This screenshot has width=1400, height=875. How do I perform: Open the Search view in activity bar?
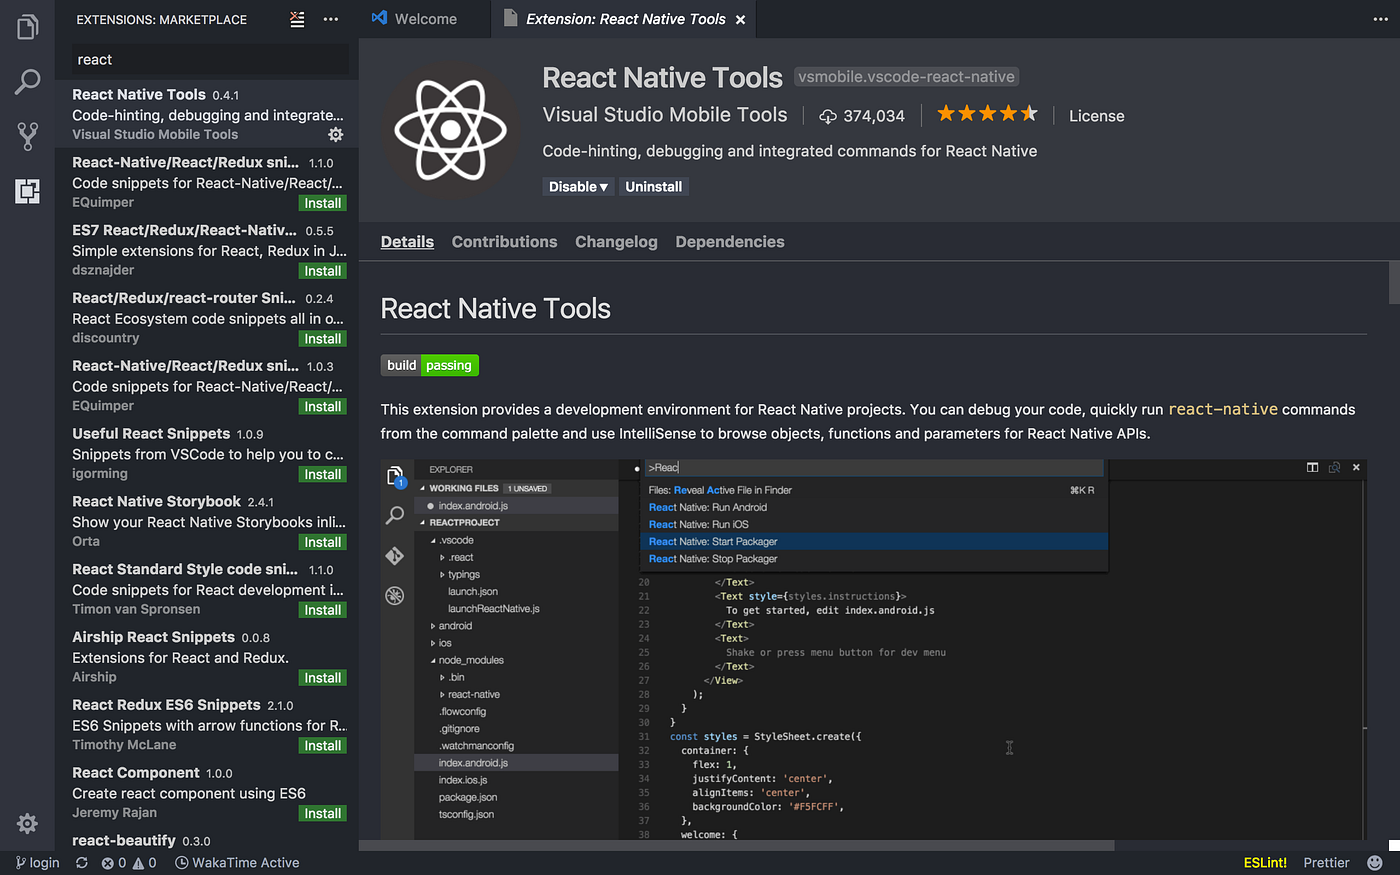(x=27, y=82)
